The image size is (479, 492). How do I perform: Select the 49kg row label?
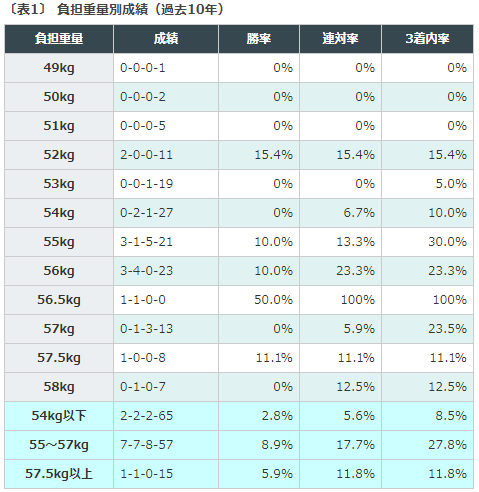(x=59, y=68)
